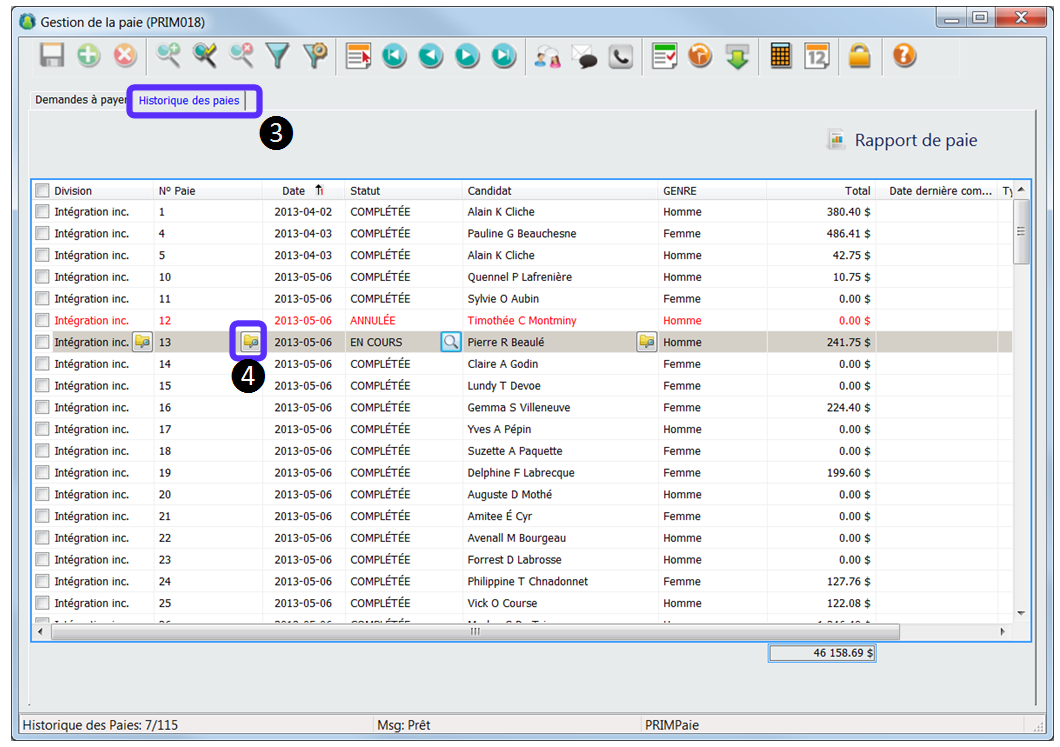The height and width of the screenshot is (747, 1060).
Task: Click the save diskette toolbar icon
Action: click(x=51, y=57)
